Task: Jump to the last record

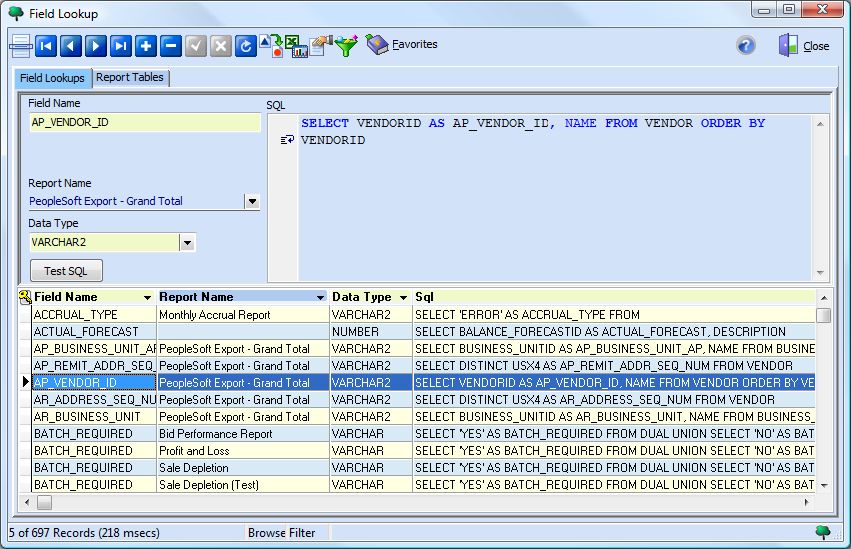Action: tap(121, 46)
